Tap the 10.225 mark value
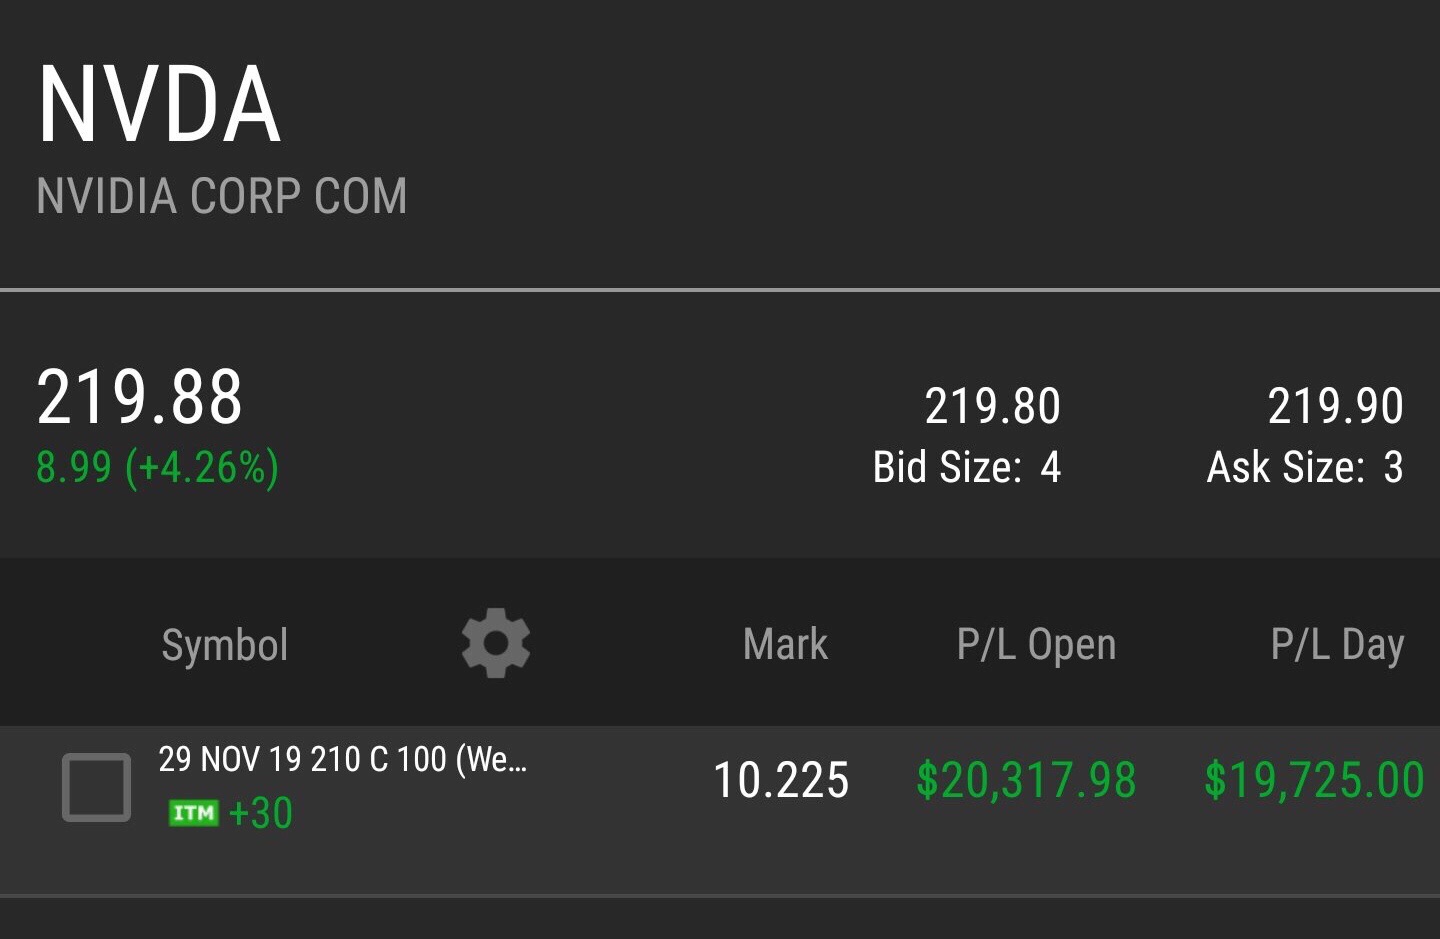The image size is (1440, 939). point(781,780)
